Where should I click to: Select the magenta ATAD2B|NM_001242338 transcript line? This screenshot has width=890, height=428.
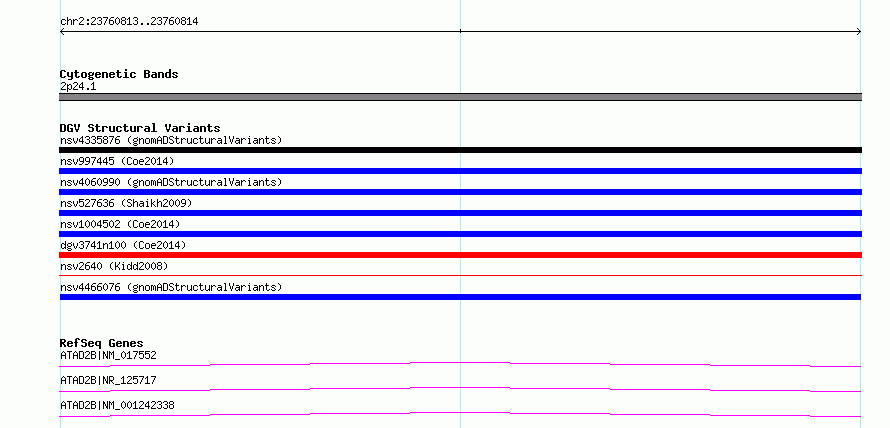coord(460,414)
